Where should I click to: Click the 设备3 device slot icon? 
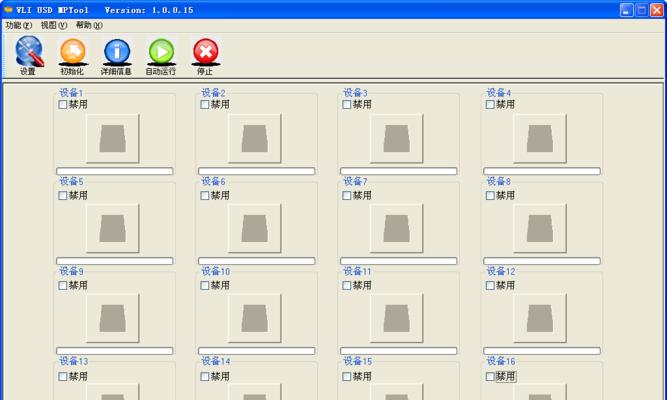pos(397,138)
